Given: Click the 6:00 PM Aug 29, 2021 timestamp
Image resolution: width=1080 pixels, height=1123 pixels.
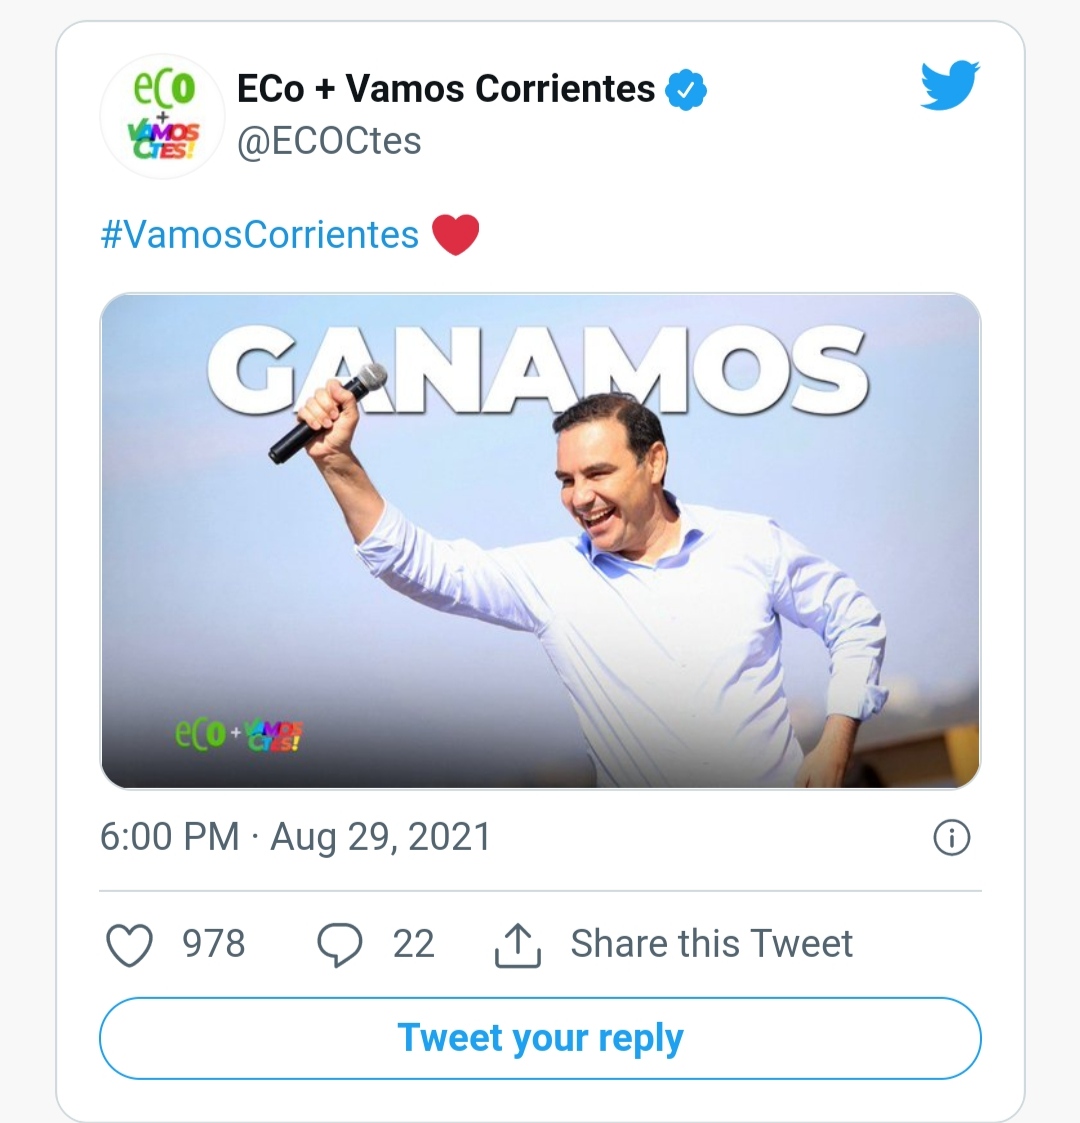Looking at the screenshot, I should (x=295, y=837).
